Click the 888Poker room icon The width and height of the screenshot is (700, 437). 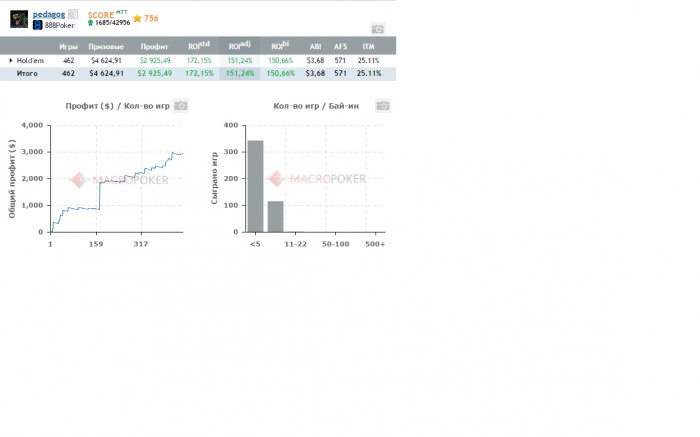tap(38, 25)
